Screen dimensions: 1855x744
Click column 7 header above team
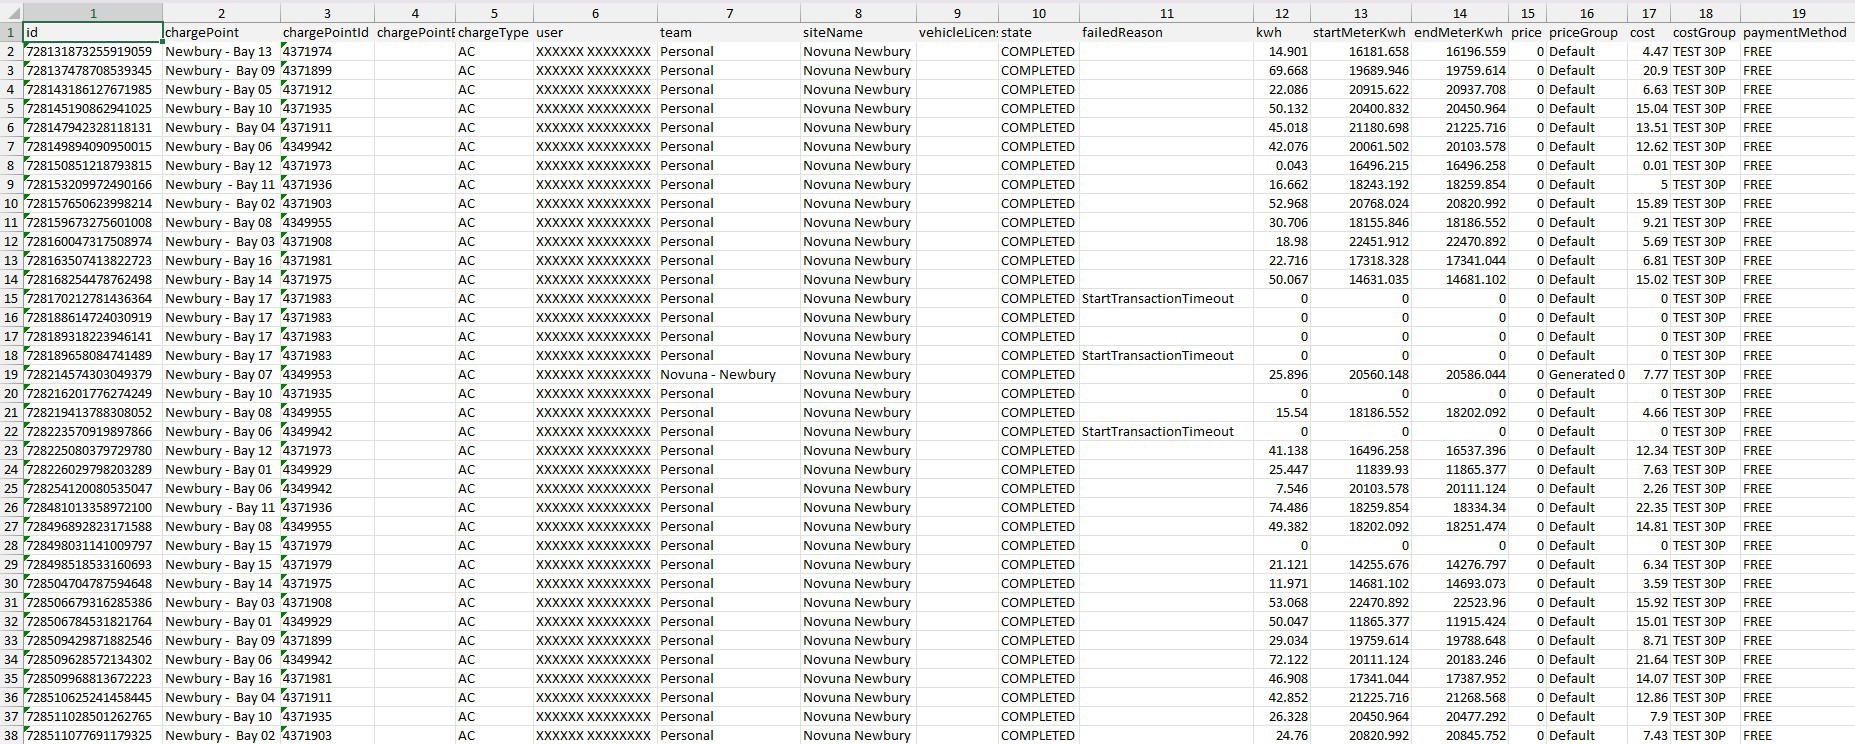729,13
